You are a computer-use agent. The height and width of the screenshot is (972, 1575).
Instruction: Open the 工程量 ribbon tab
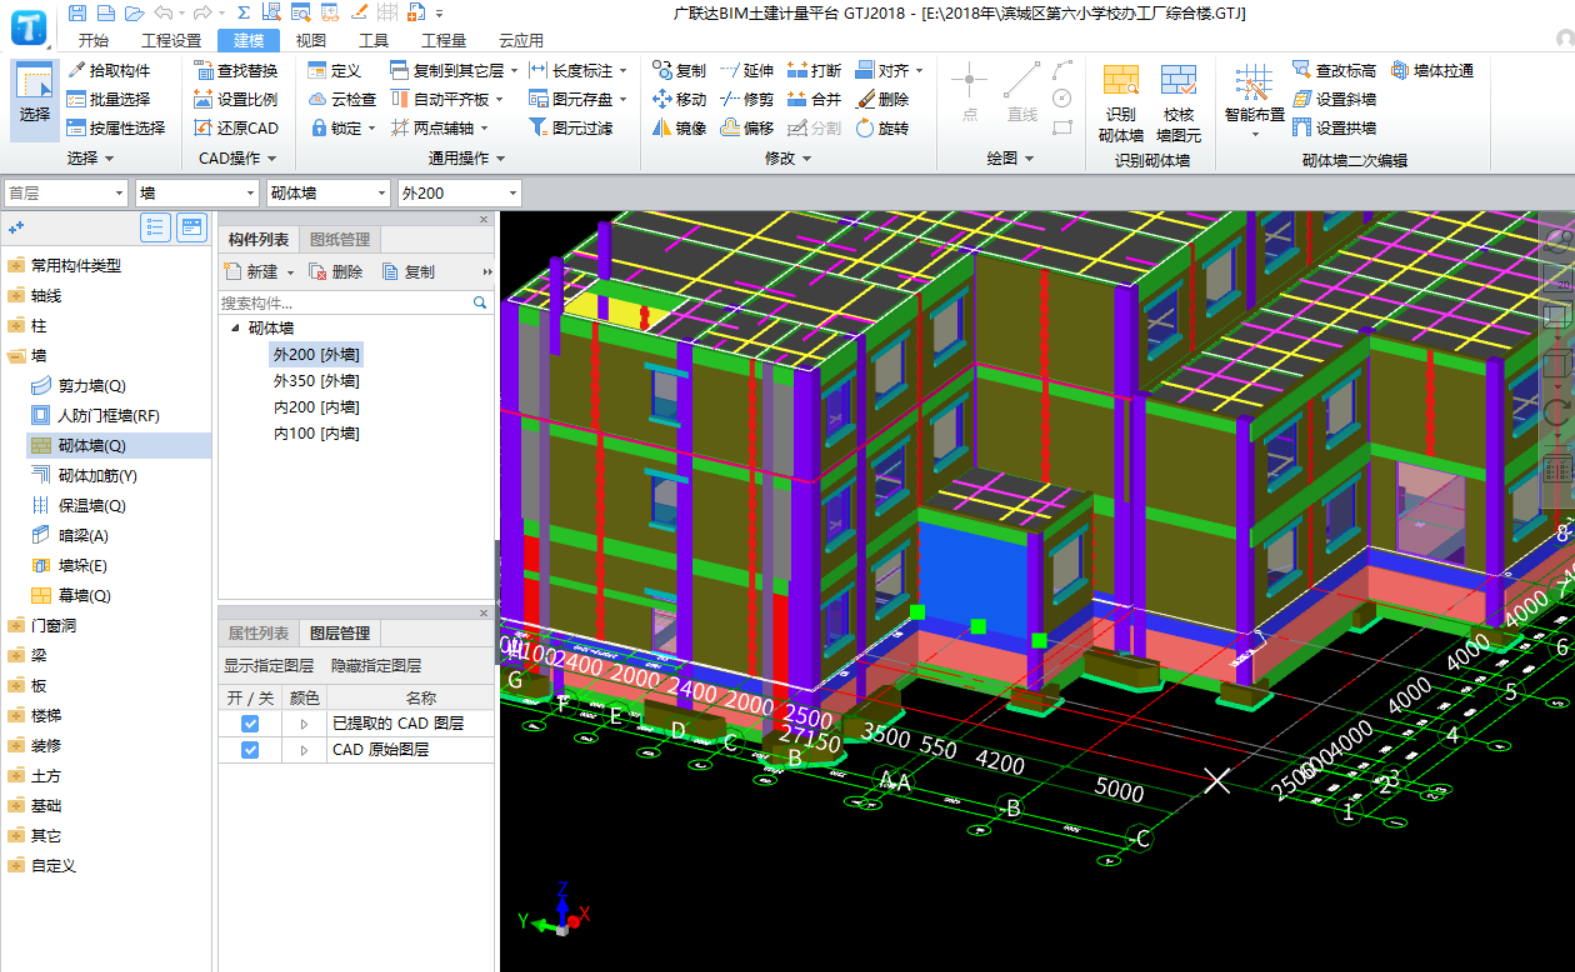coord(443,40)
